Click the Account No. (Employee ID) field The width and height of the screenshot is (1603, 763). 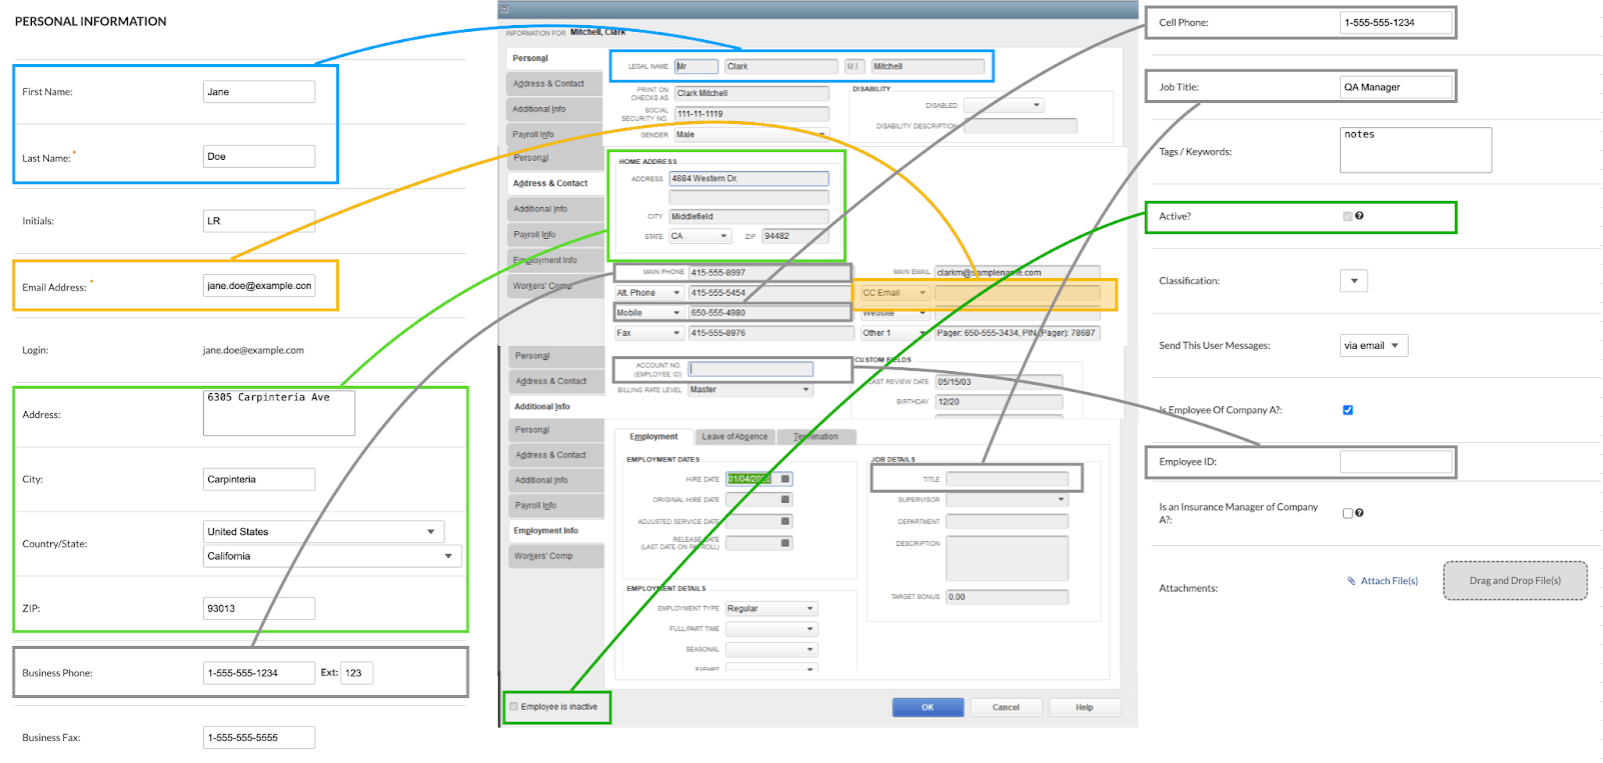[750, 369]
